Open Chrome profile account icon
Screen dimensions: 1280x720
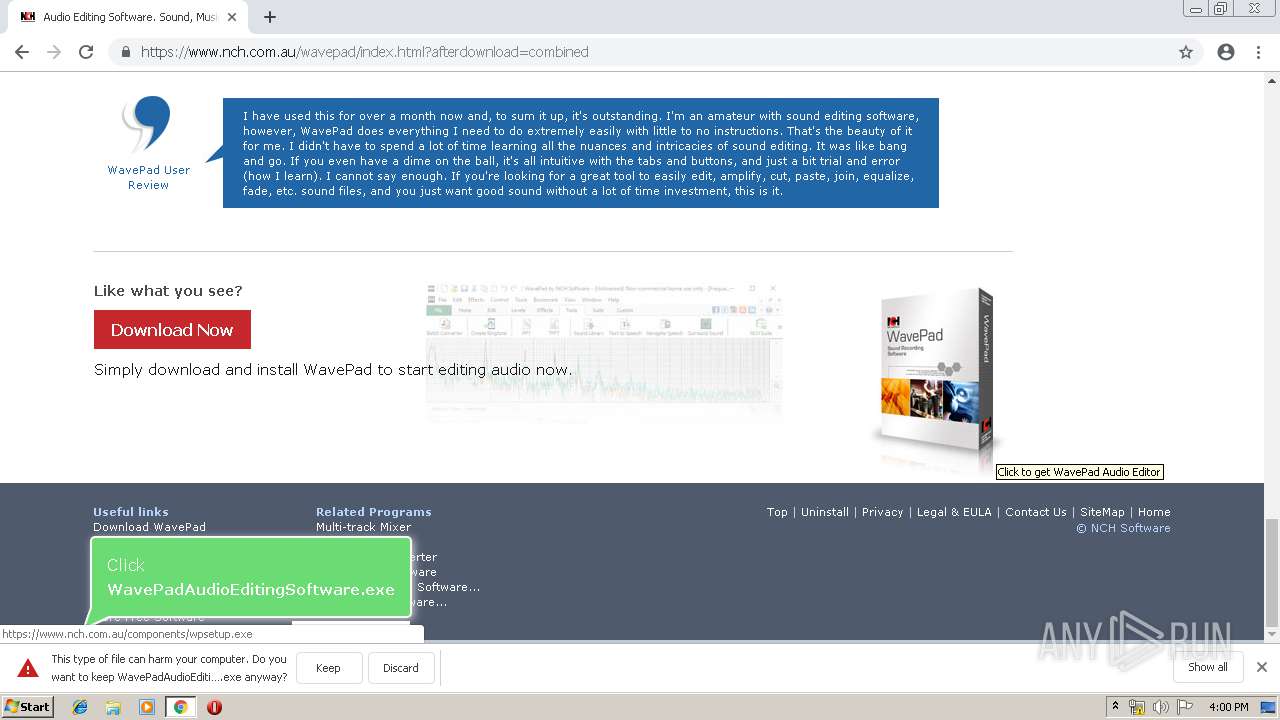[1226, 52]
